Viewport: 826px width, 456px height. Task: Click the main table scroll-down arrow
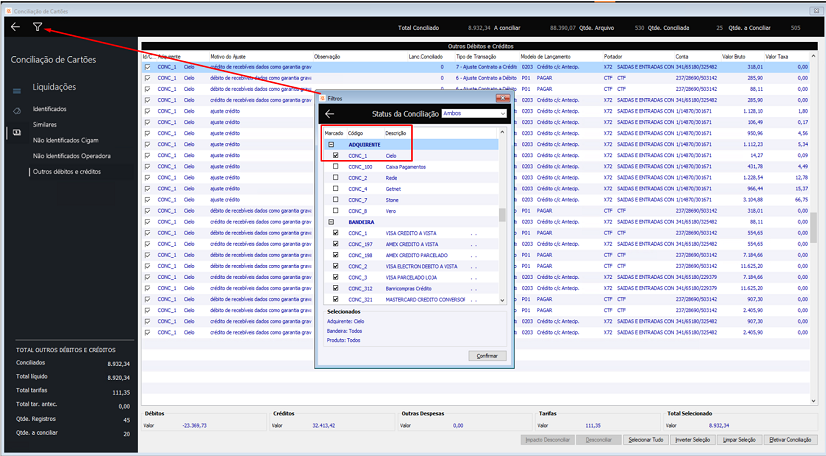click(x=813, y=401)
